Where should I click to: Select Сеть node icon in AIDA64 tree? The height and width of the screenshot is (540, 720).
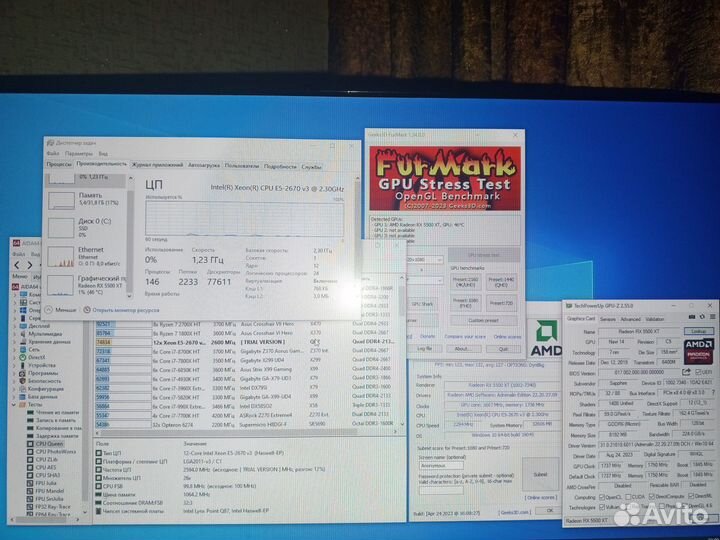pyautogui.click(x=23, y=349)
